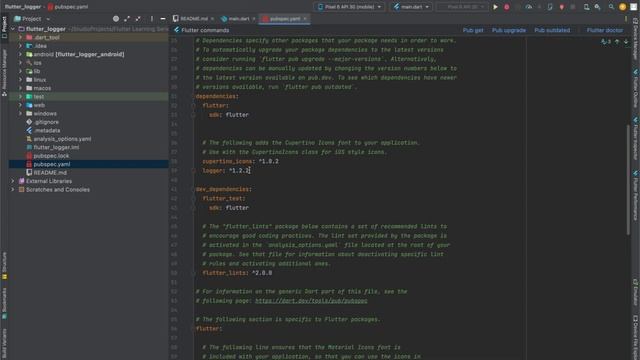Place cursor on the logger dependency line
The height and width of the screenshot is (360, 640).
(x=226, y=171)
